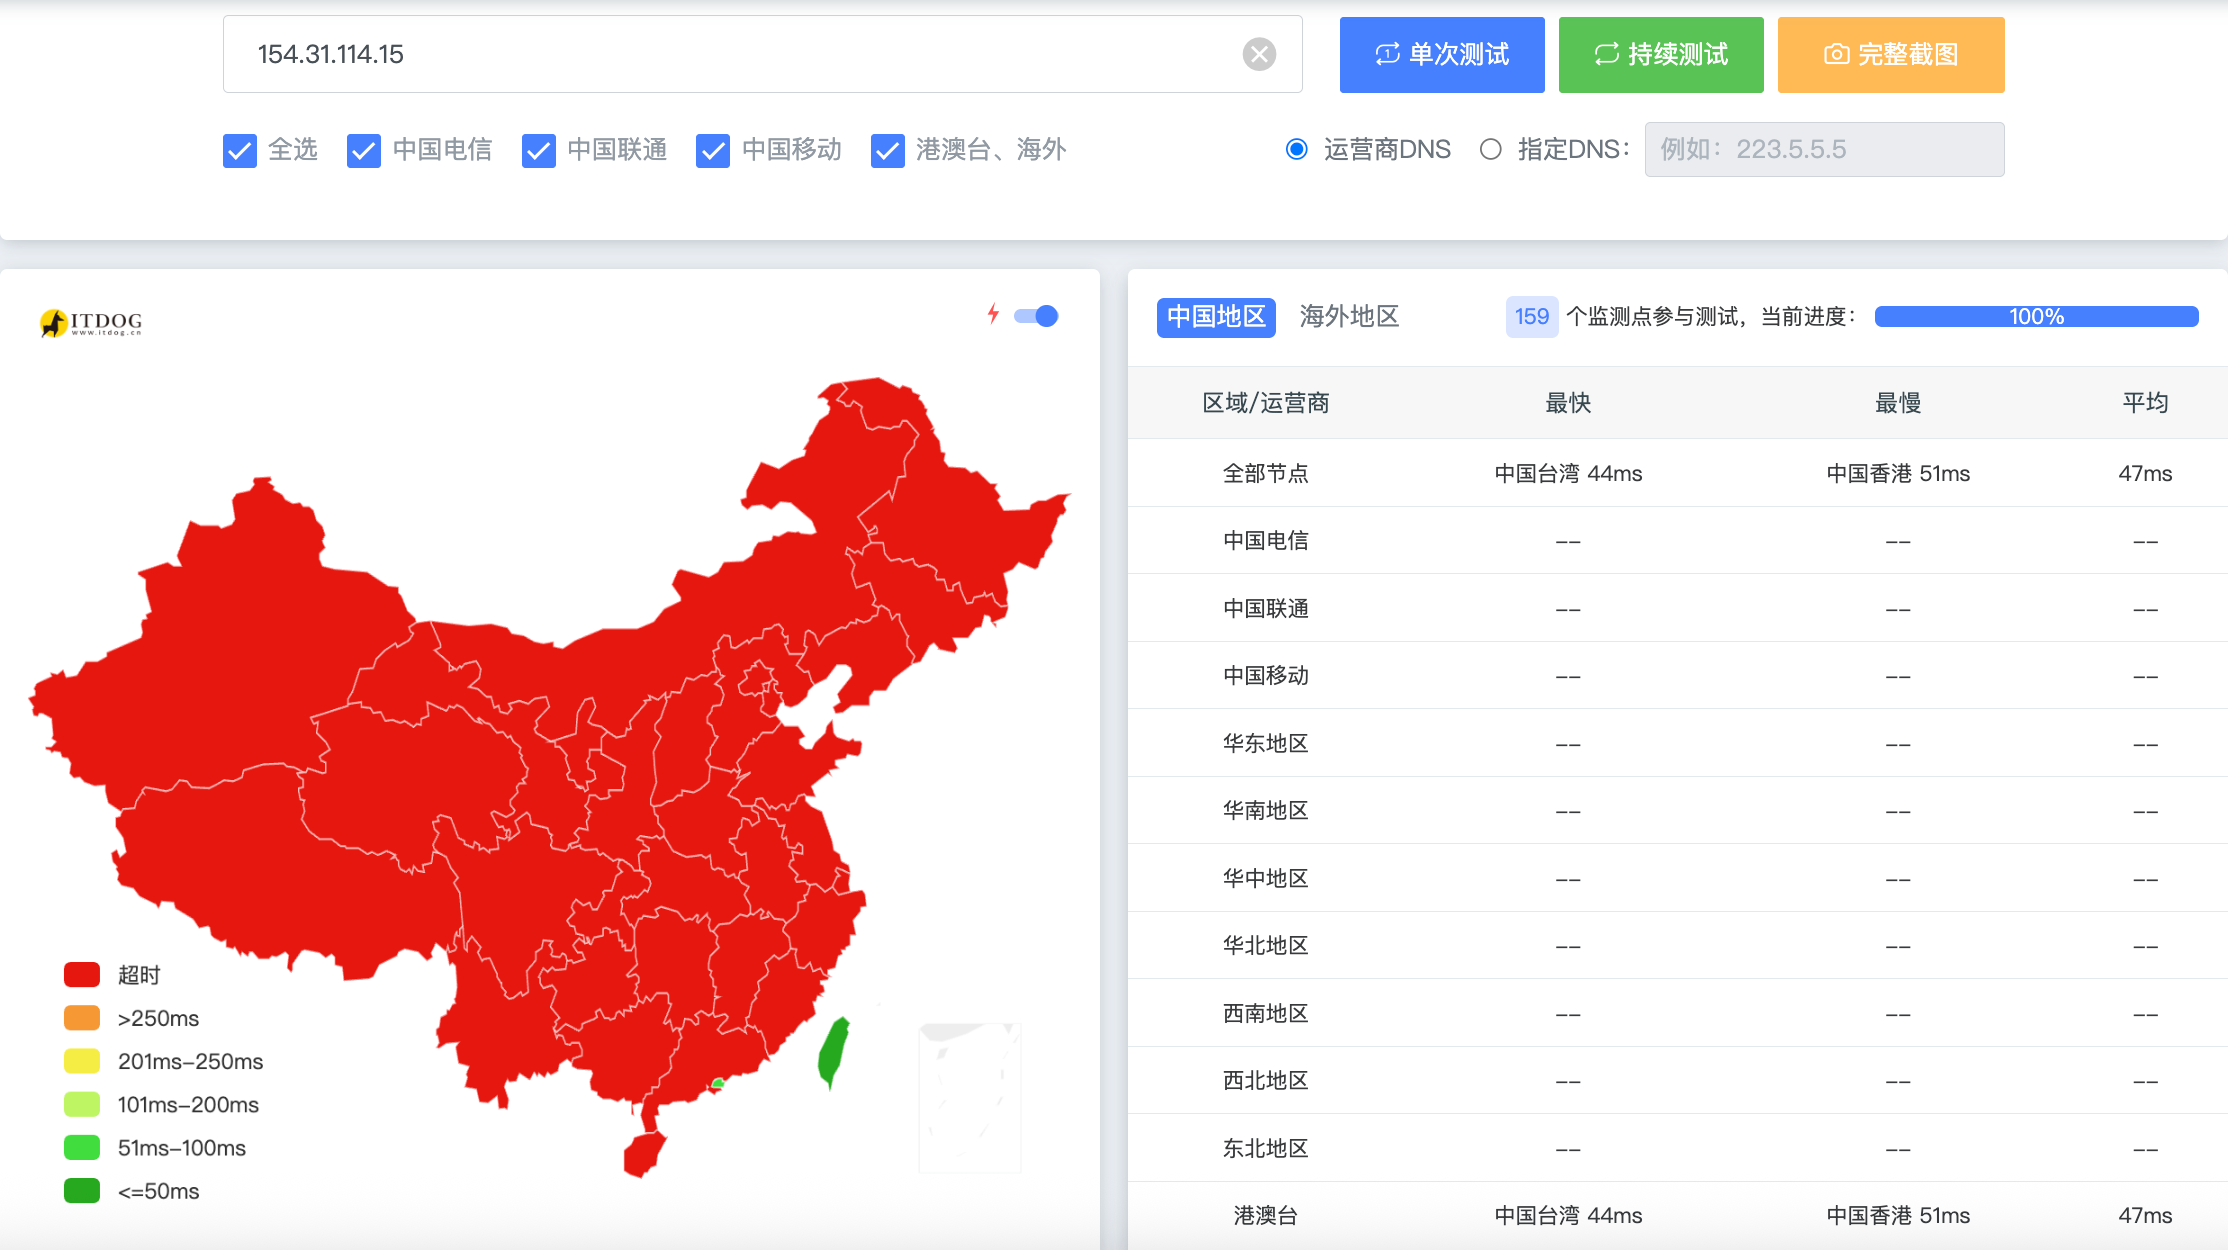Click the camera icon on screenshot button
2228x1250 pixels.
[x=1836, y=55]
